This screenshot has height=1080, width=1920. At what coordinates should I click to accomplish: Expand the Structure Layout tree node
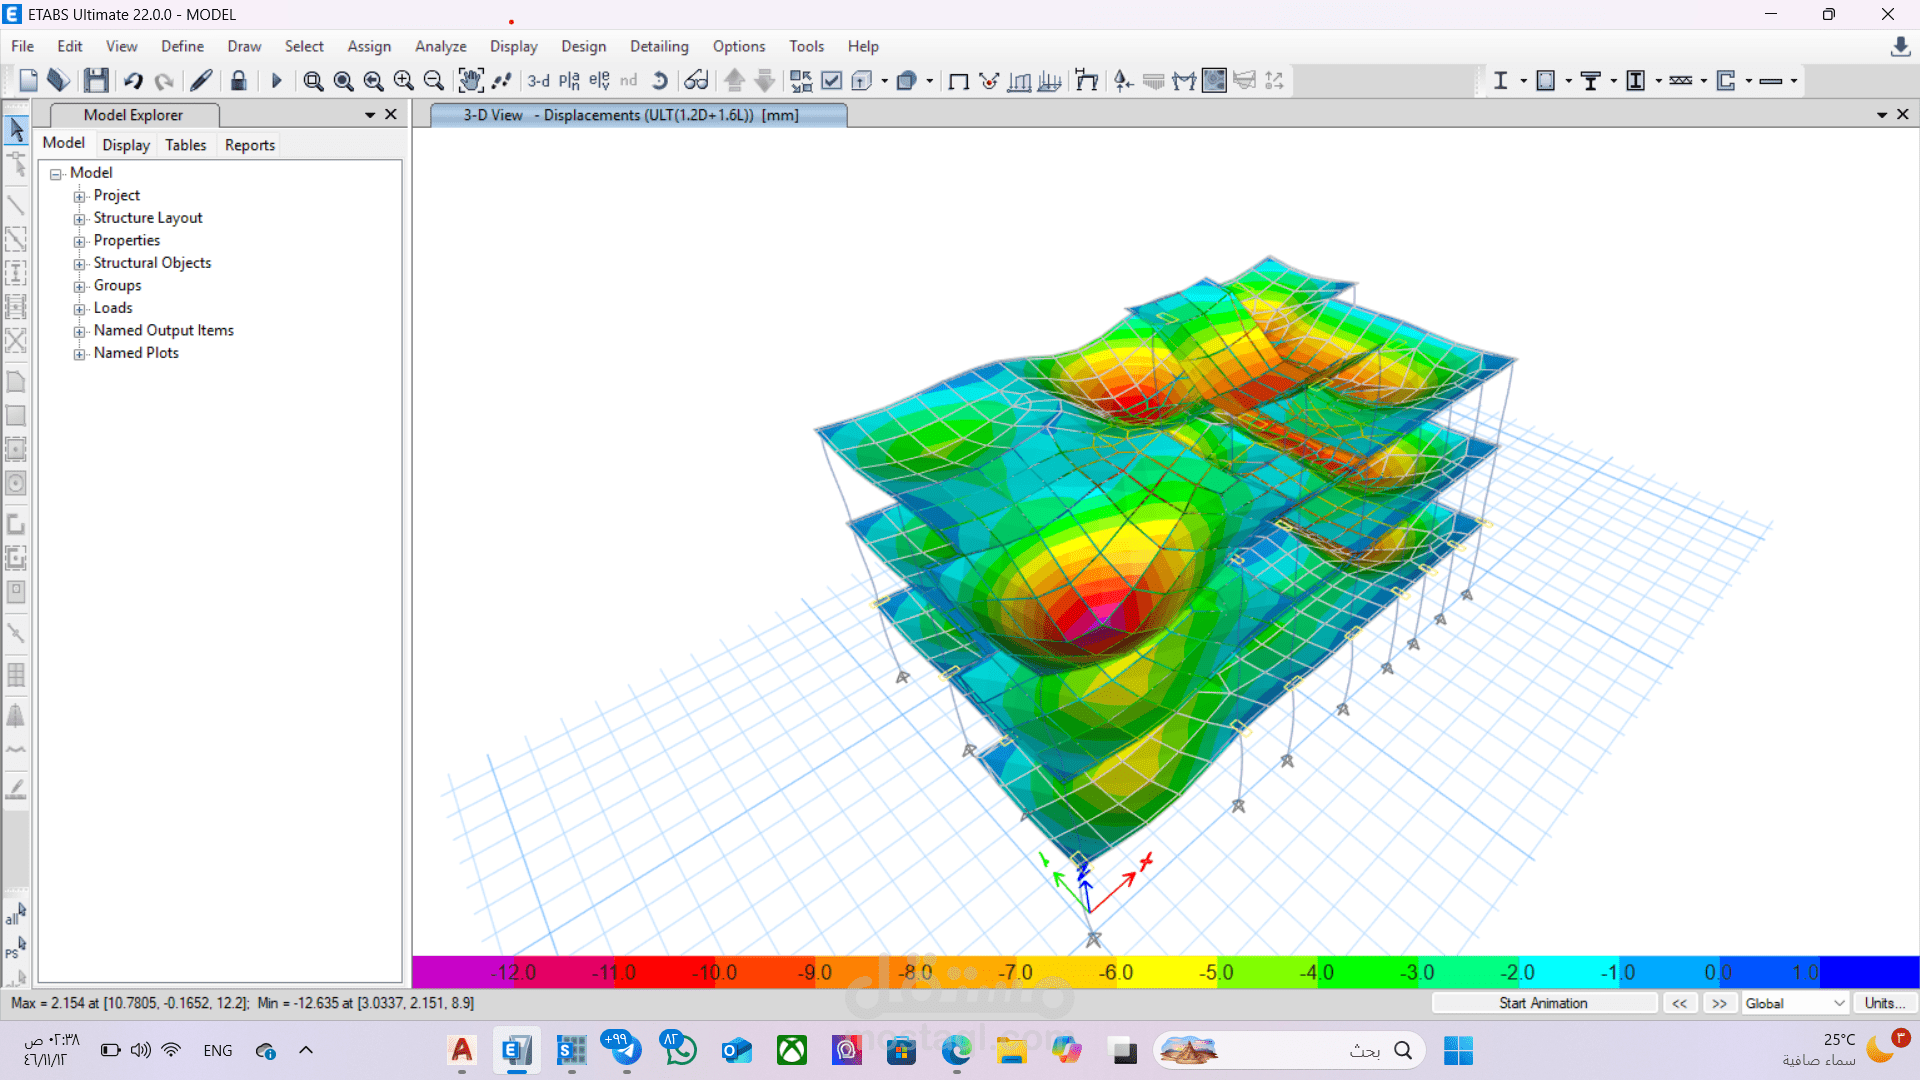pyautogui.click(x=80, y=219)
